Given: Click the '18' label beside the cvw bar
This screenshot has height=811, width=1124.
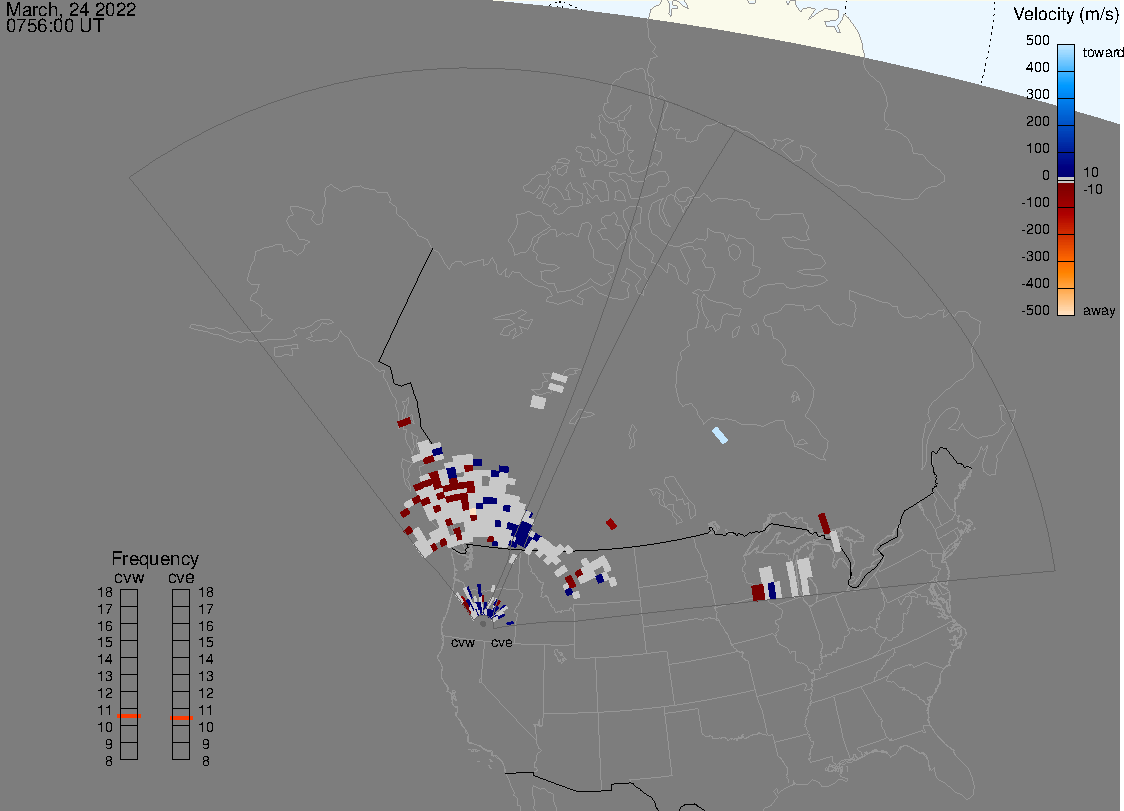Looking at the screenshot, I should [105, 592].
